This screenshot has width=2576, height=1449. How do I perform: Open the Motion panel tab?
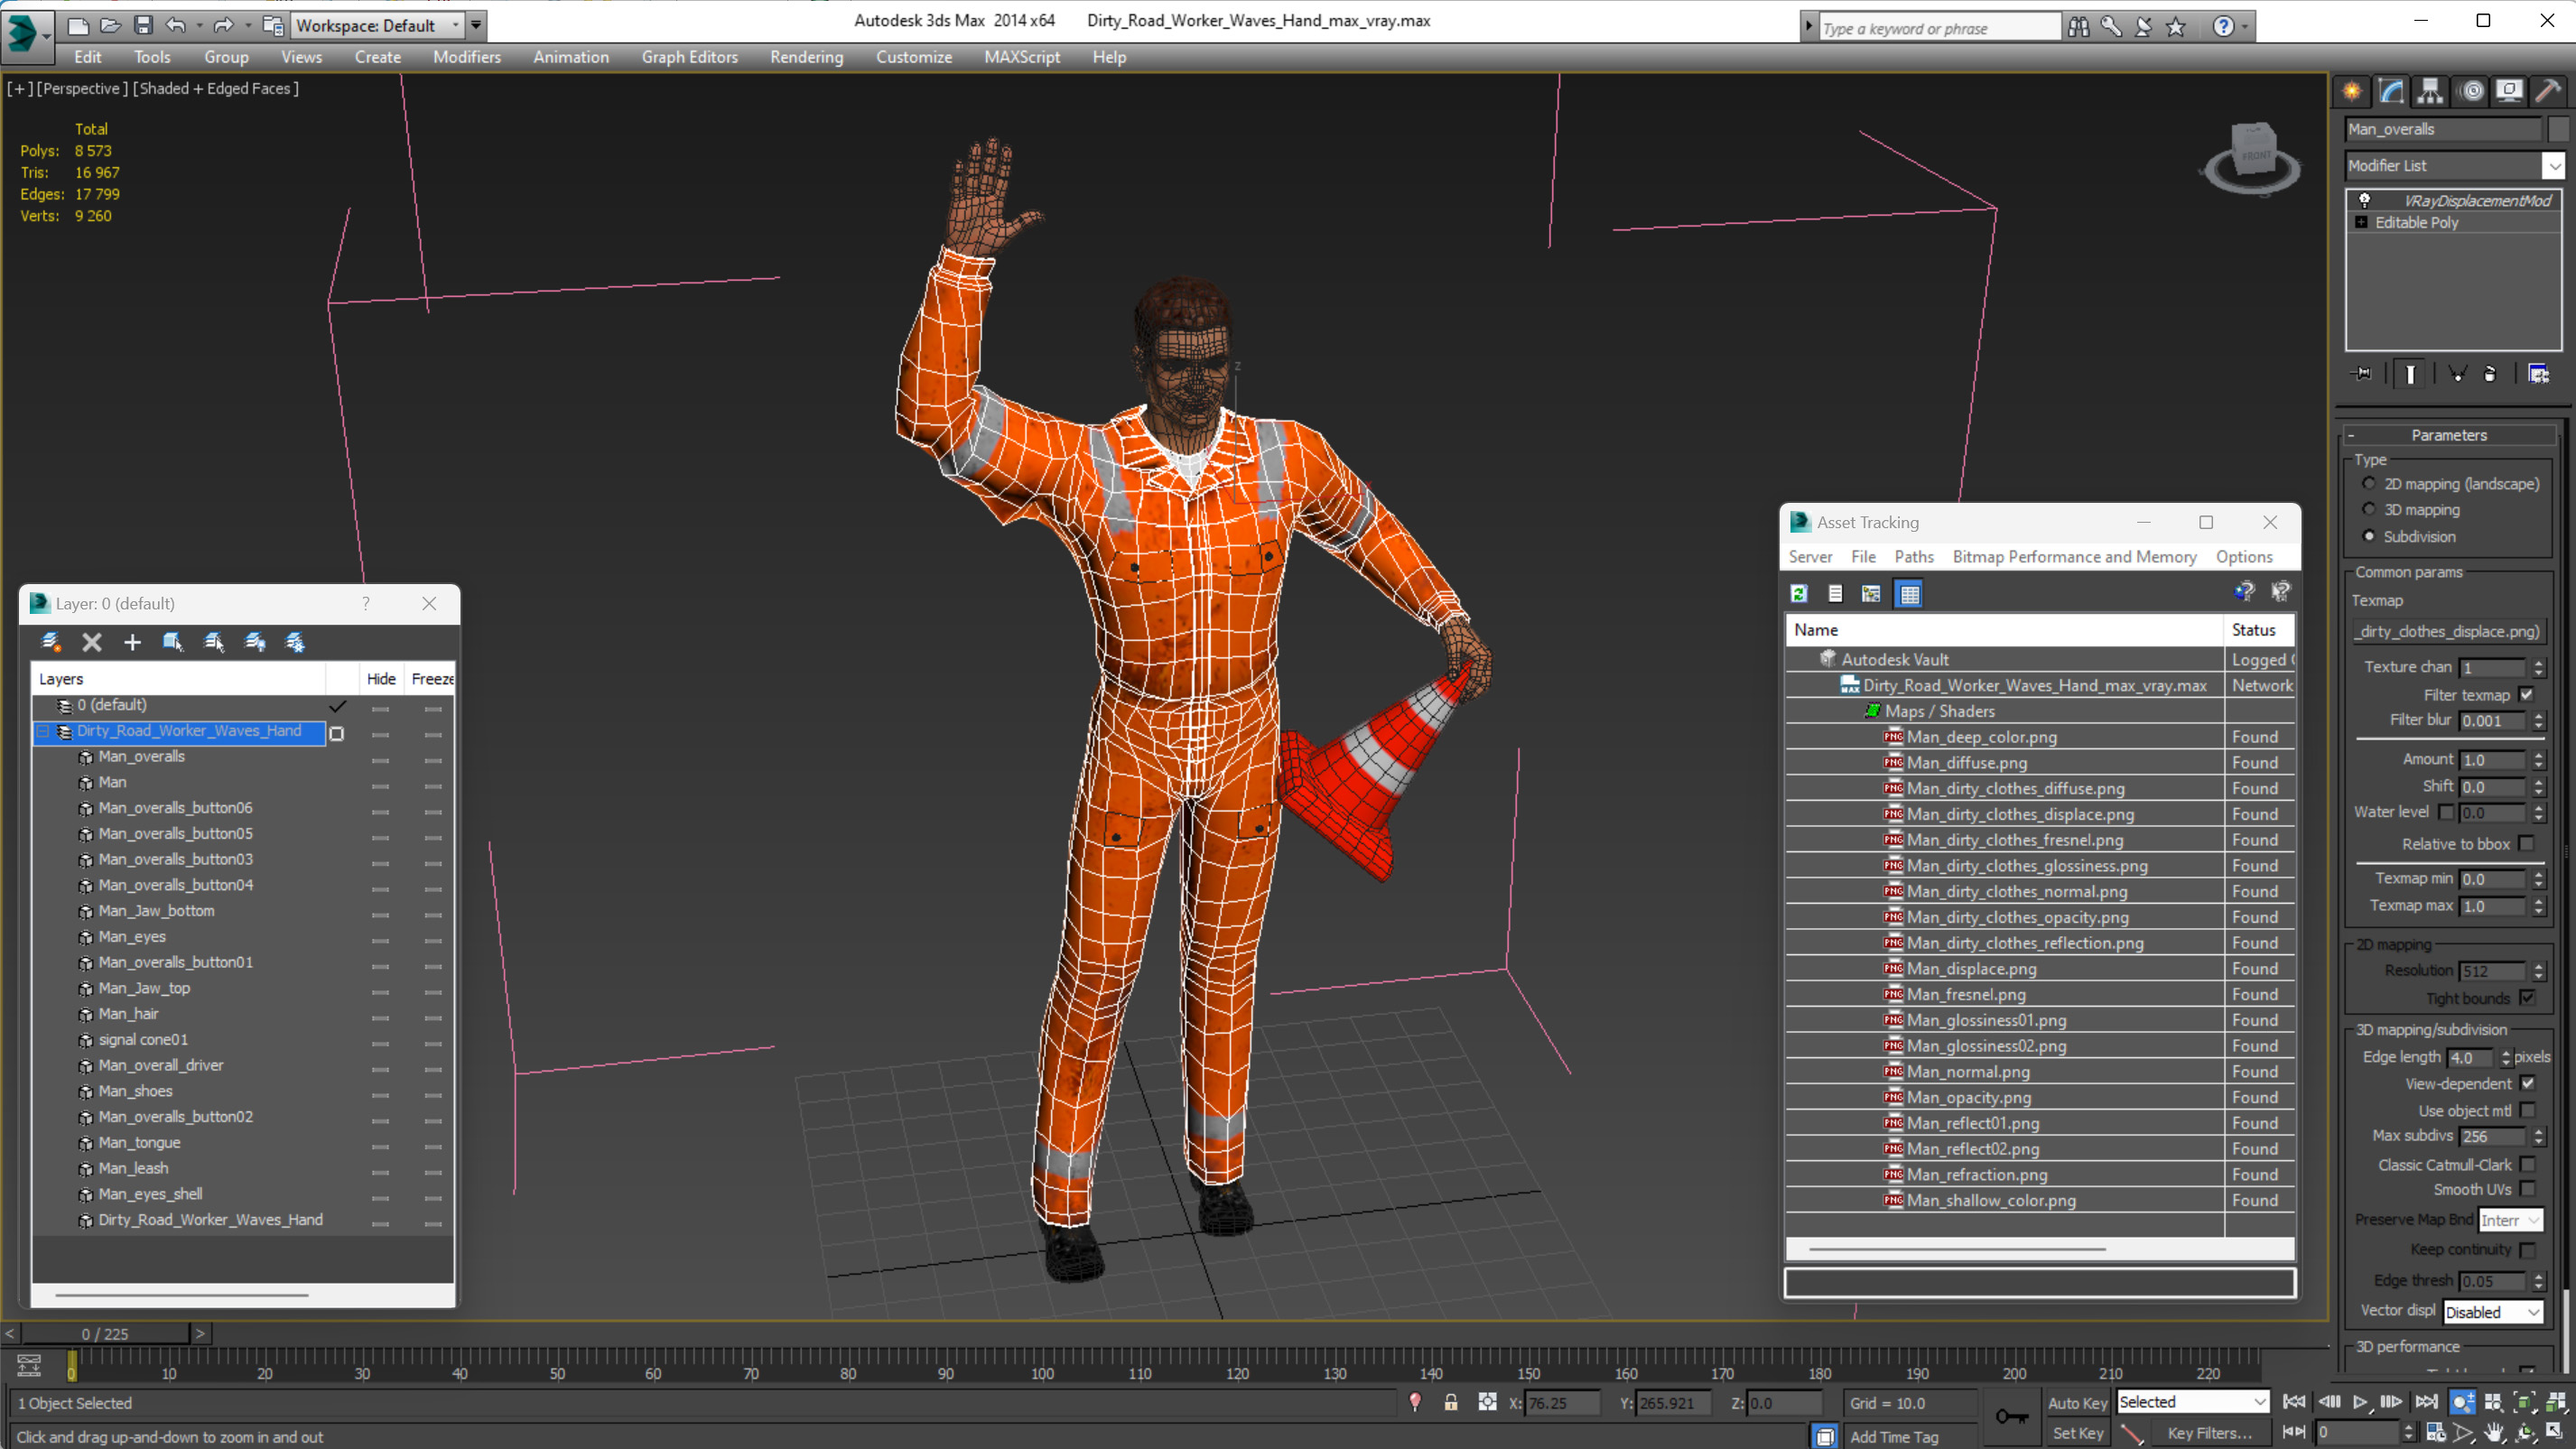point(2472,92)
